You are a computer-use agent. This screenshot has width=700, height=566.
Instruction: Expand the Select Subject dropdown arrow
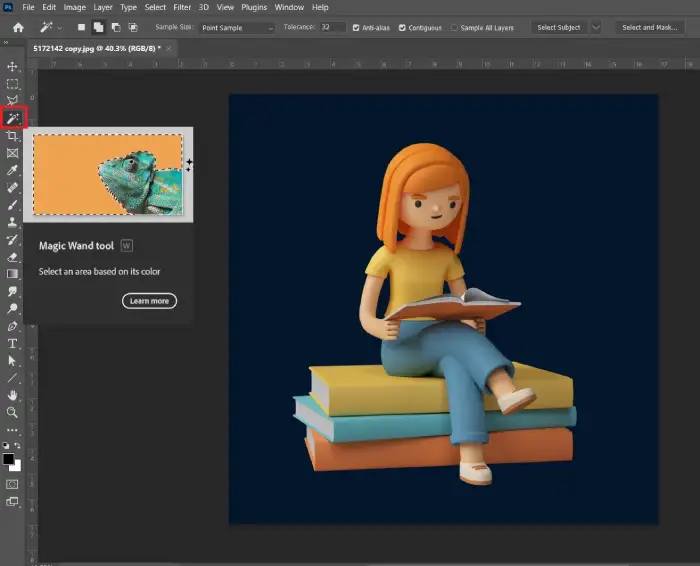click(596, 27)
